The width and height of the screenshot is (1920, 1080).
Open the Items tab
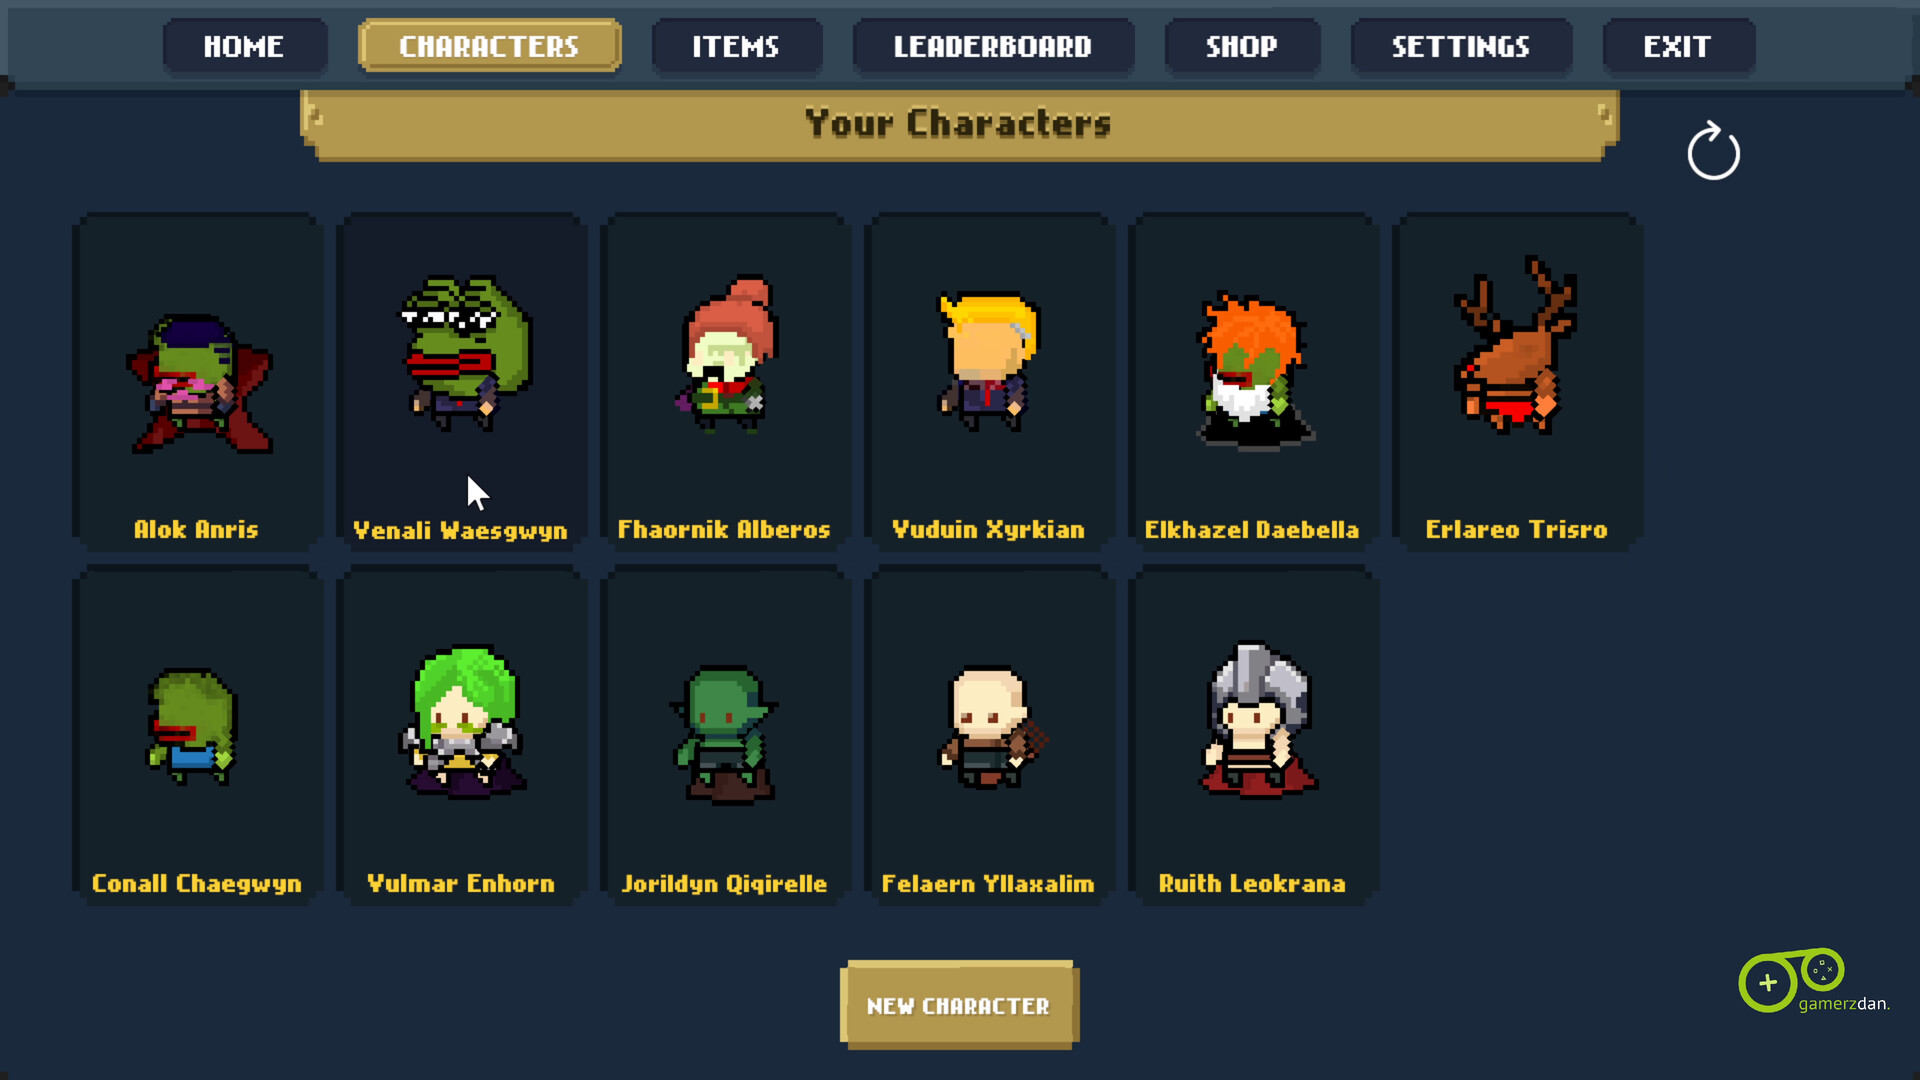tap(737, 46)
